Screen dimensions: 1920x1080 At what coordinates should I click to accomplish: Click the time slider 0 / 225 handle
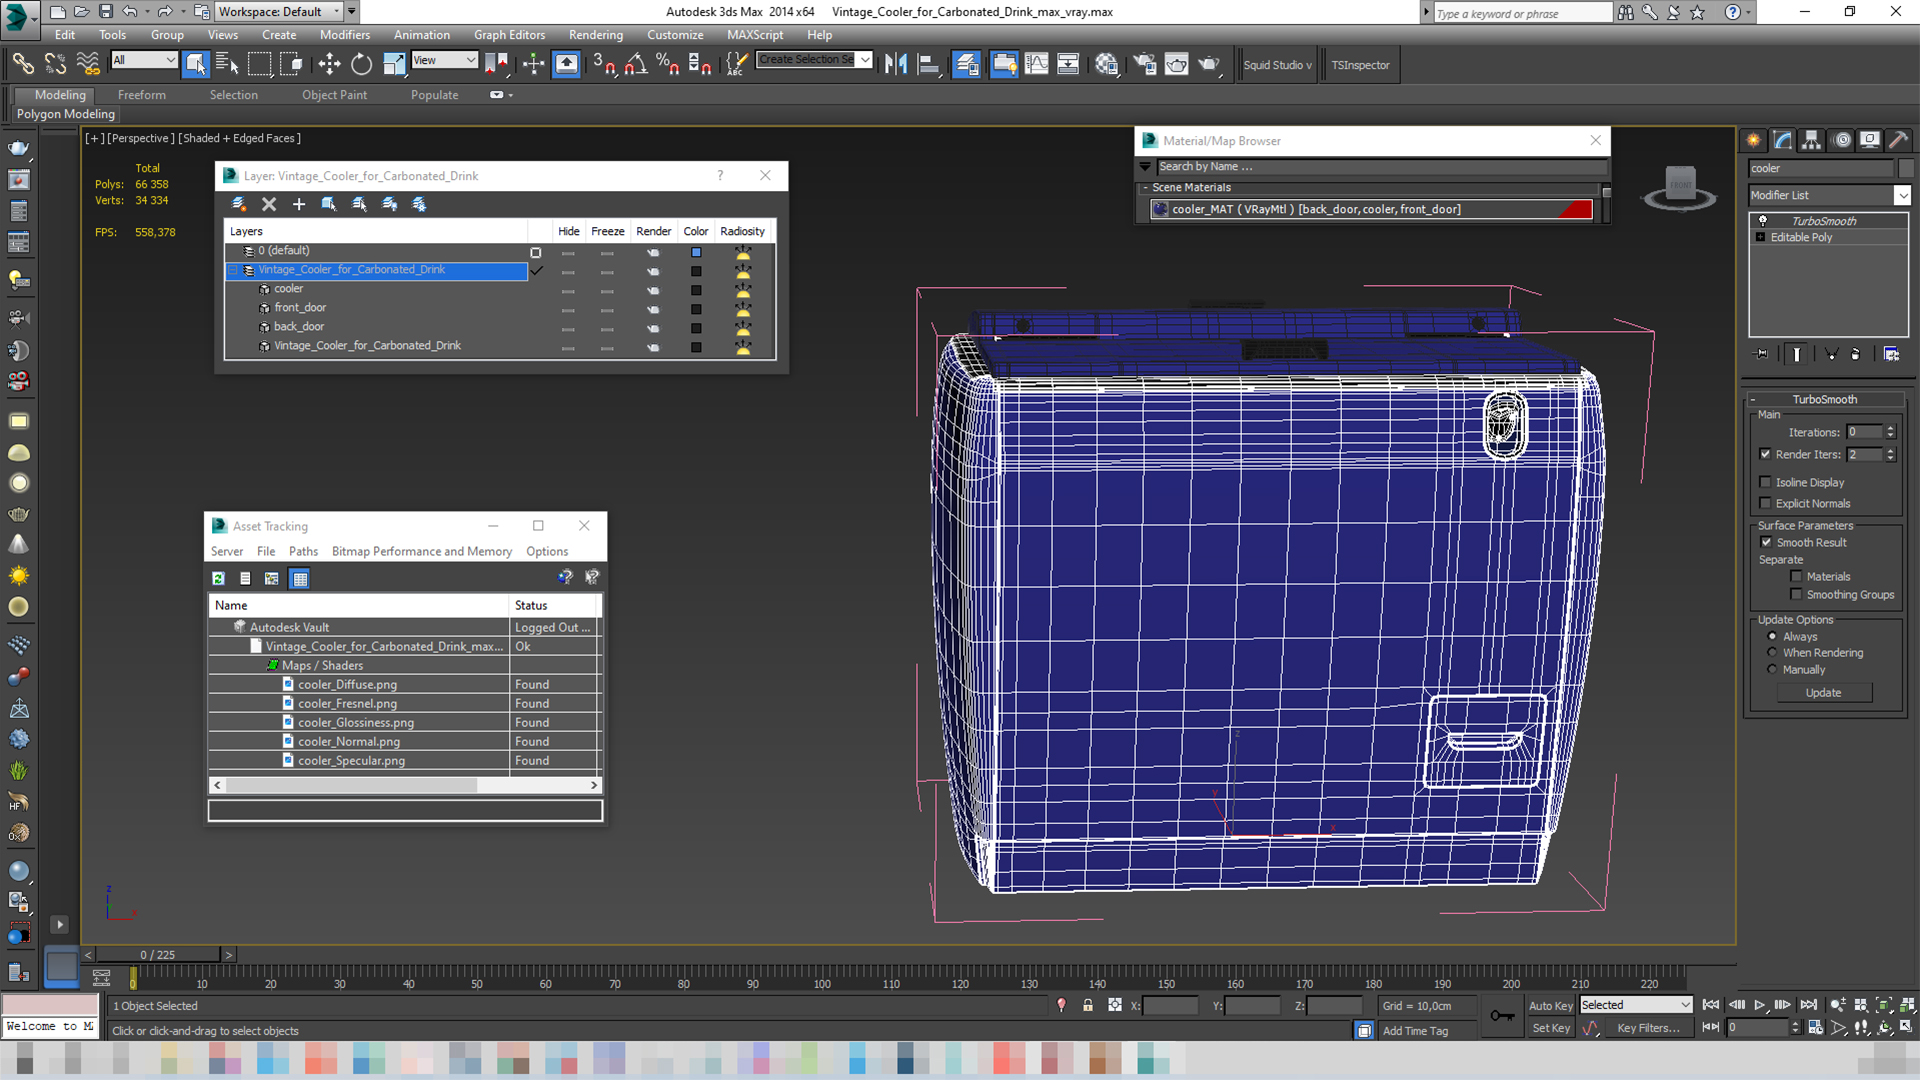(158, 955)
